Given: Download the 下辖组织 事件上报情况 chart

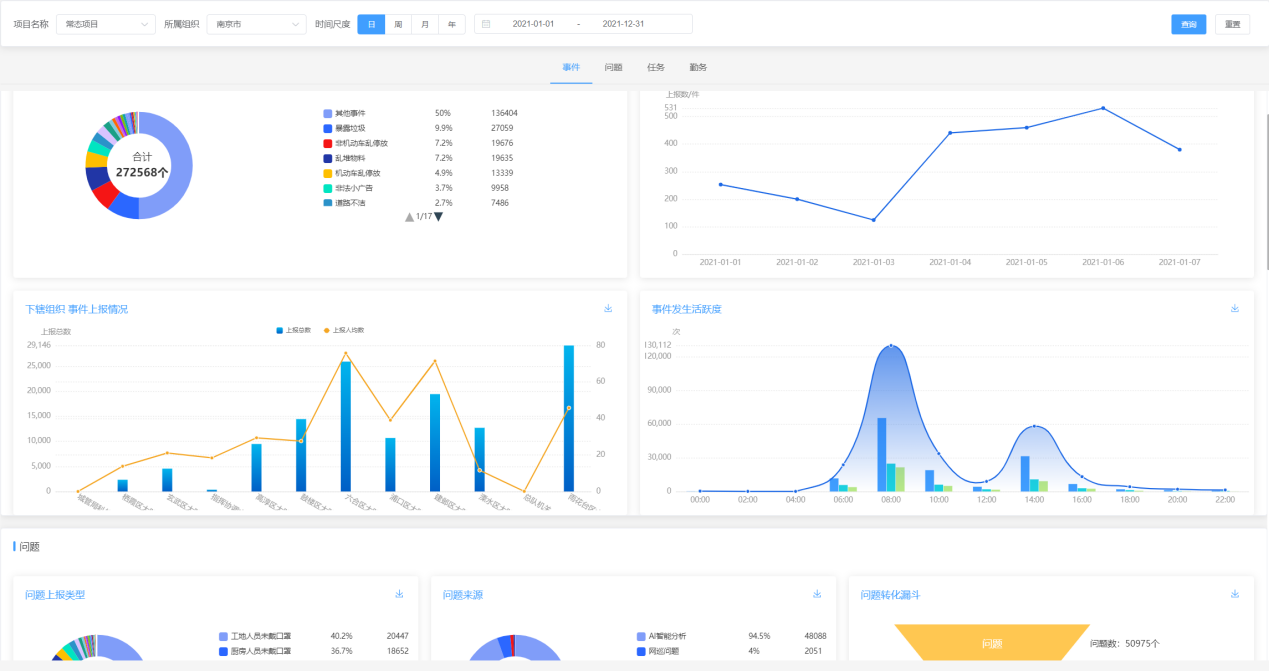Looking at the screenshot, I should (x=608, y=308).
